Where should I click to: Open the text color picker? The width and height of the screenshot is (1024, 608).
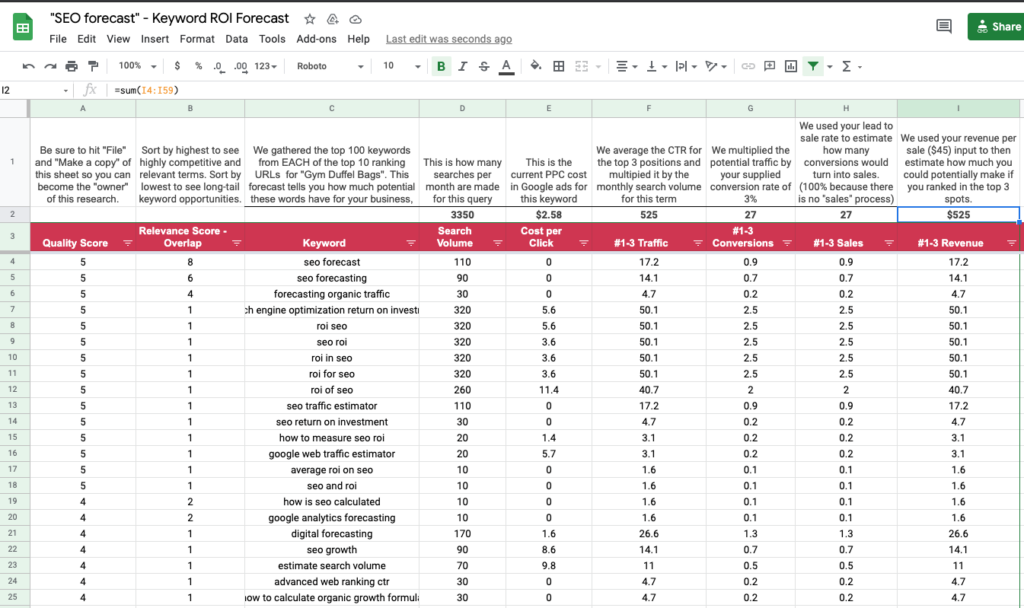[x=506, y=67]
